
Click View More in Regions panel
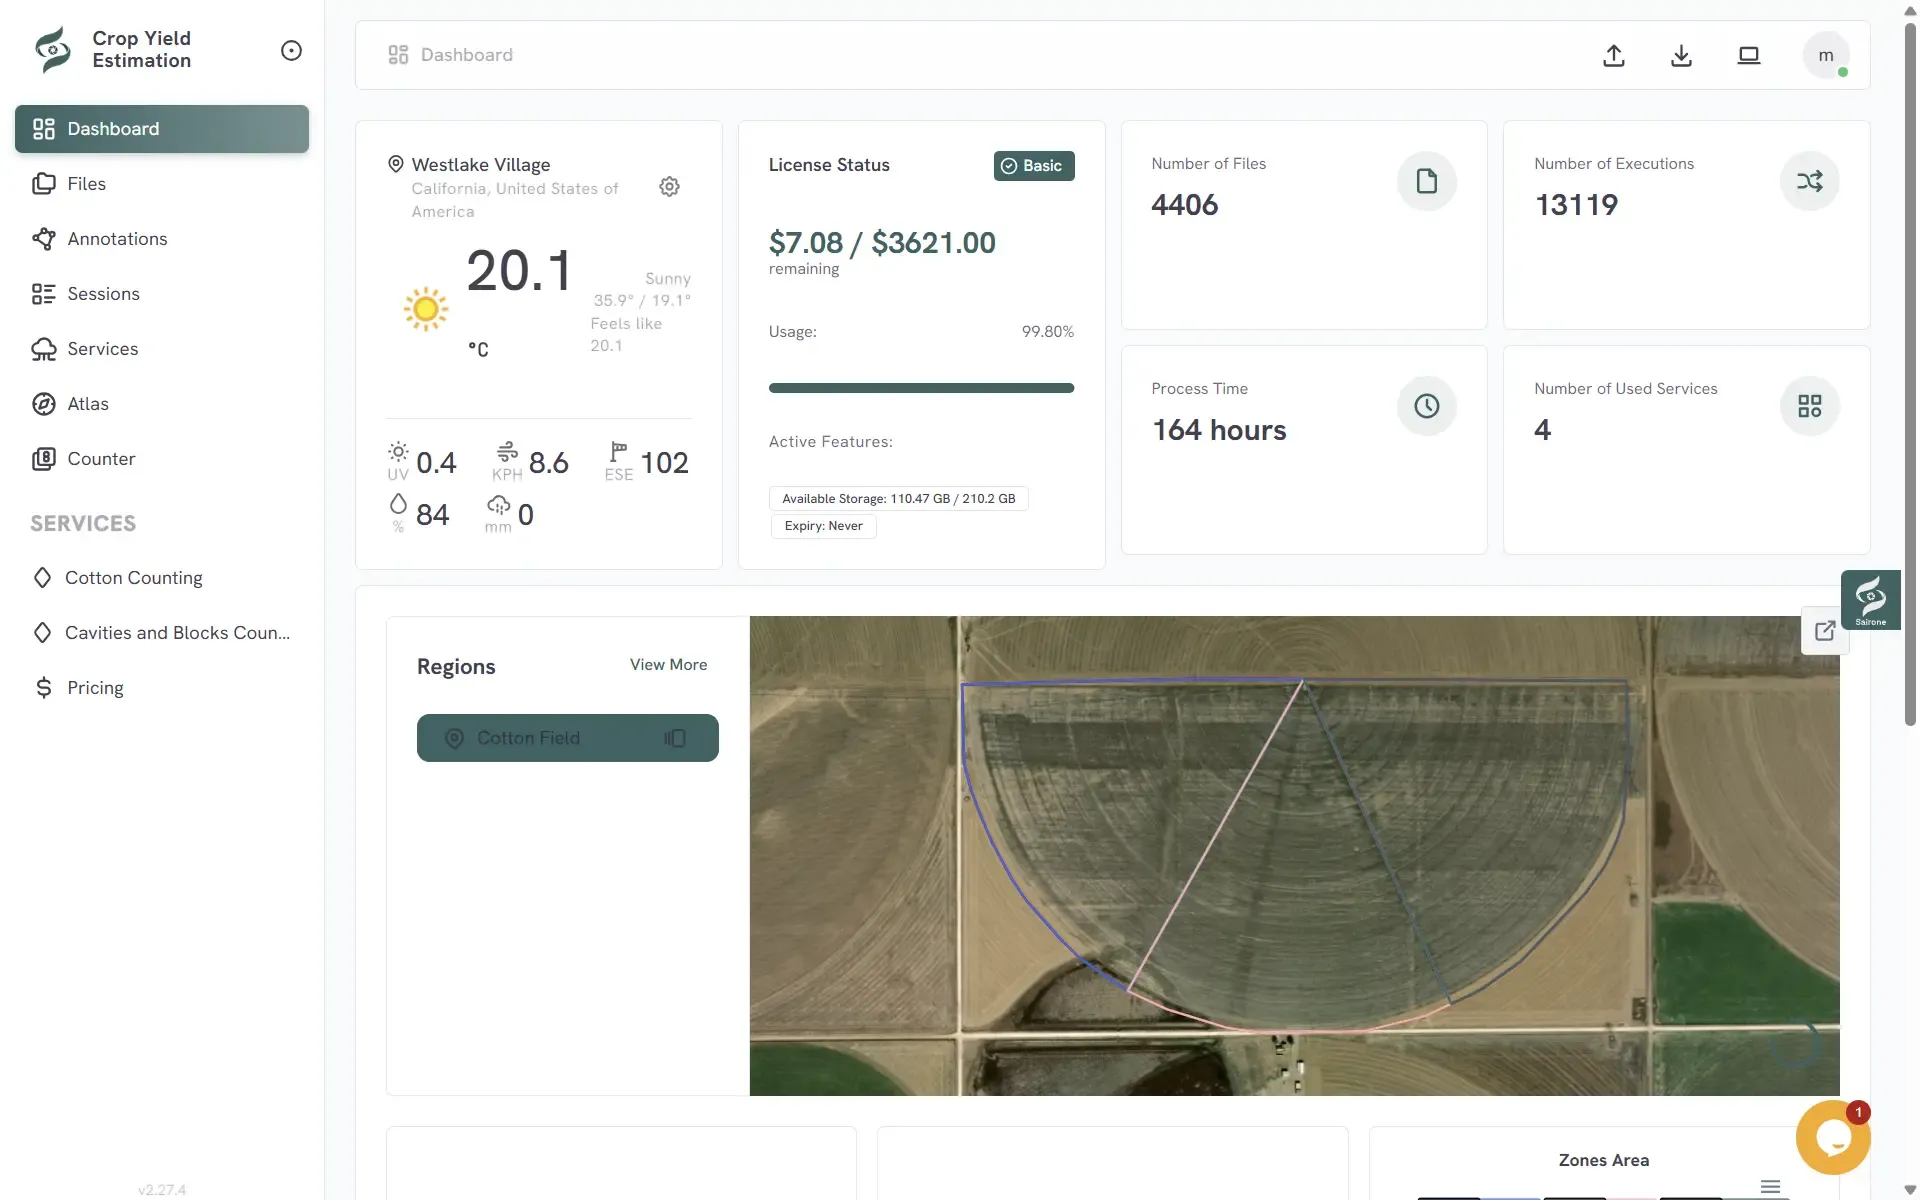tap(668, 665)
